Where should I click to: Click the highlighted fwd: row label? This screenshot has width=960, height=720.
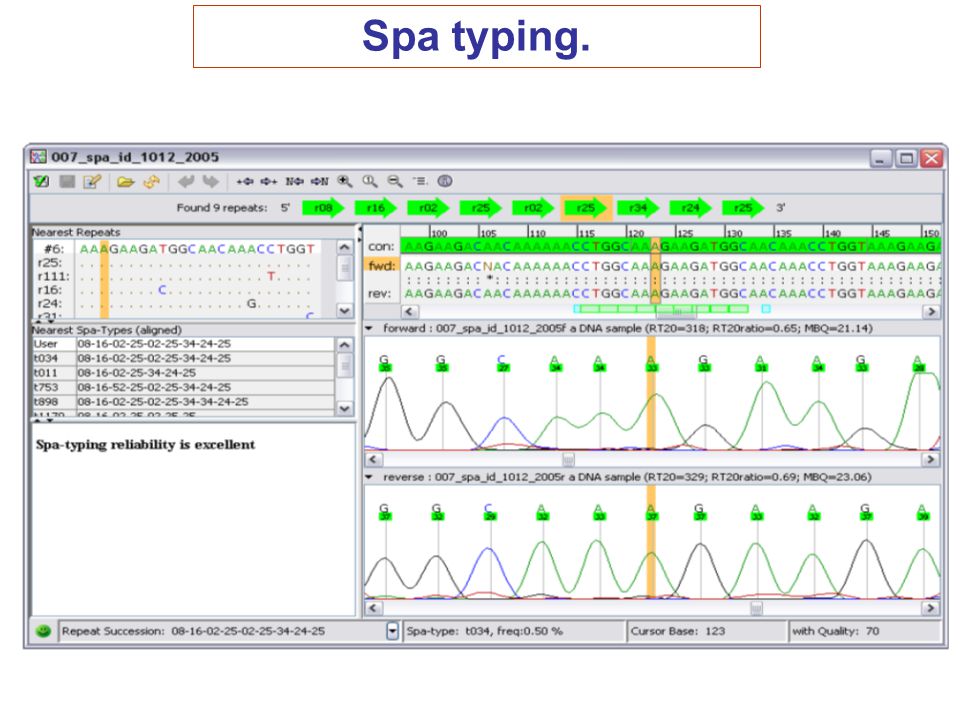pyautogui.click(x=381, y=265)
